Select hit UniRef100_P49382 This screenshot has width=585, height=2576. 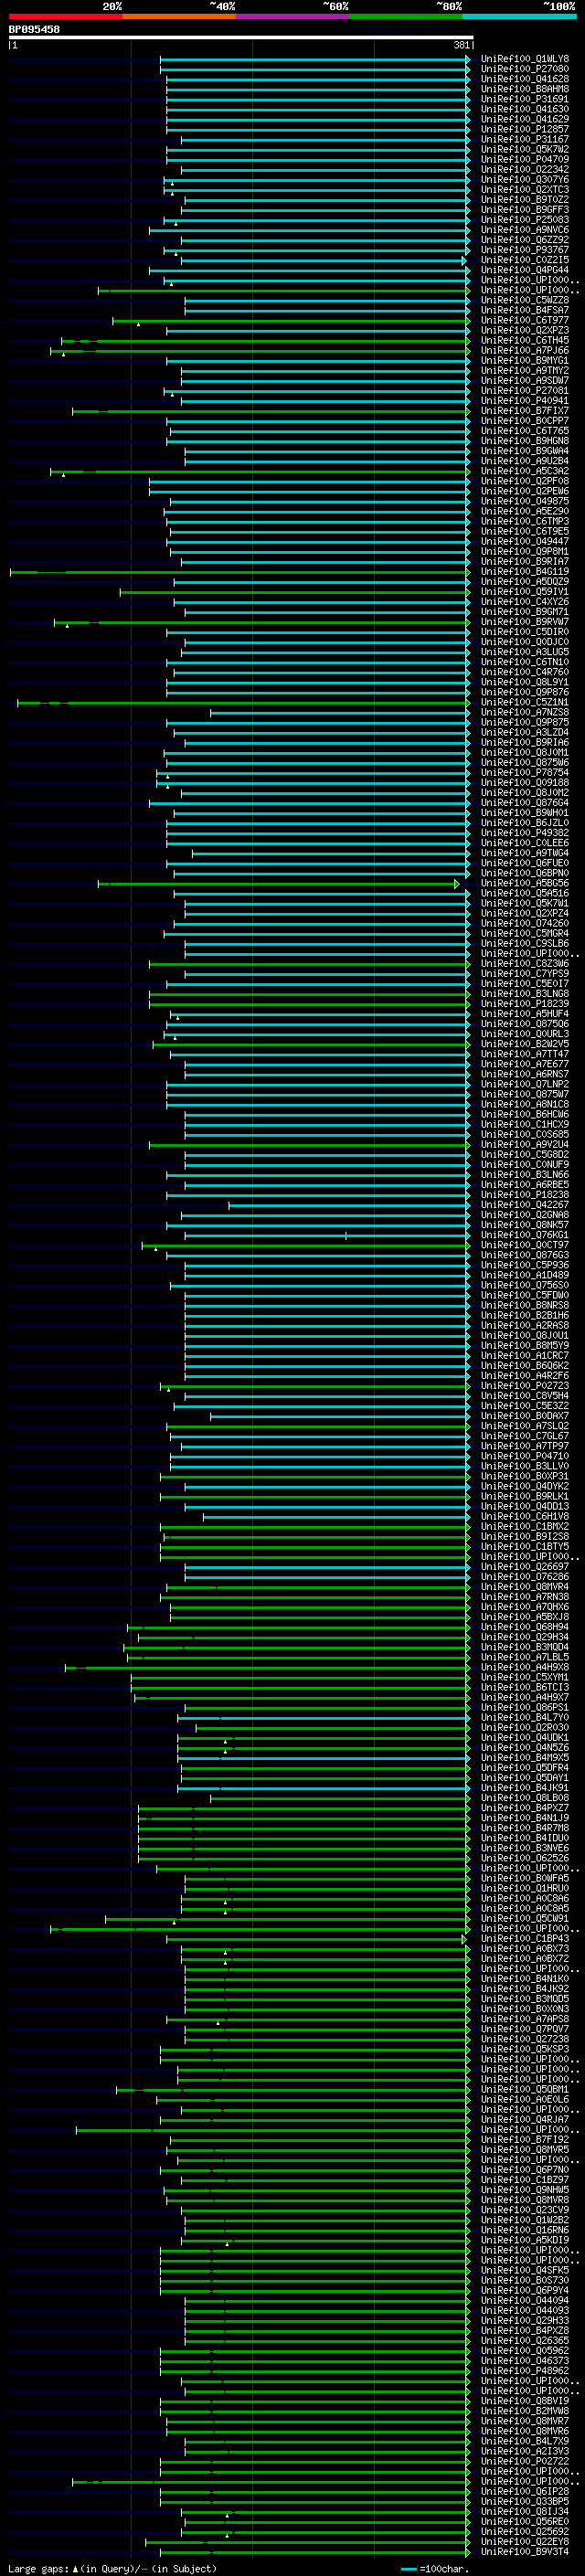pos(524,833)
